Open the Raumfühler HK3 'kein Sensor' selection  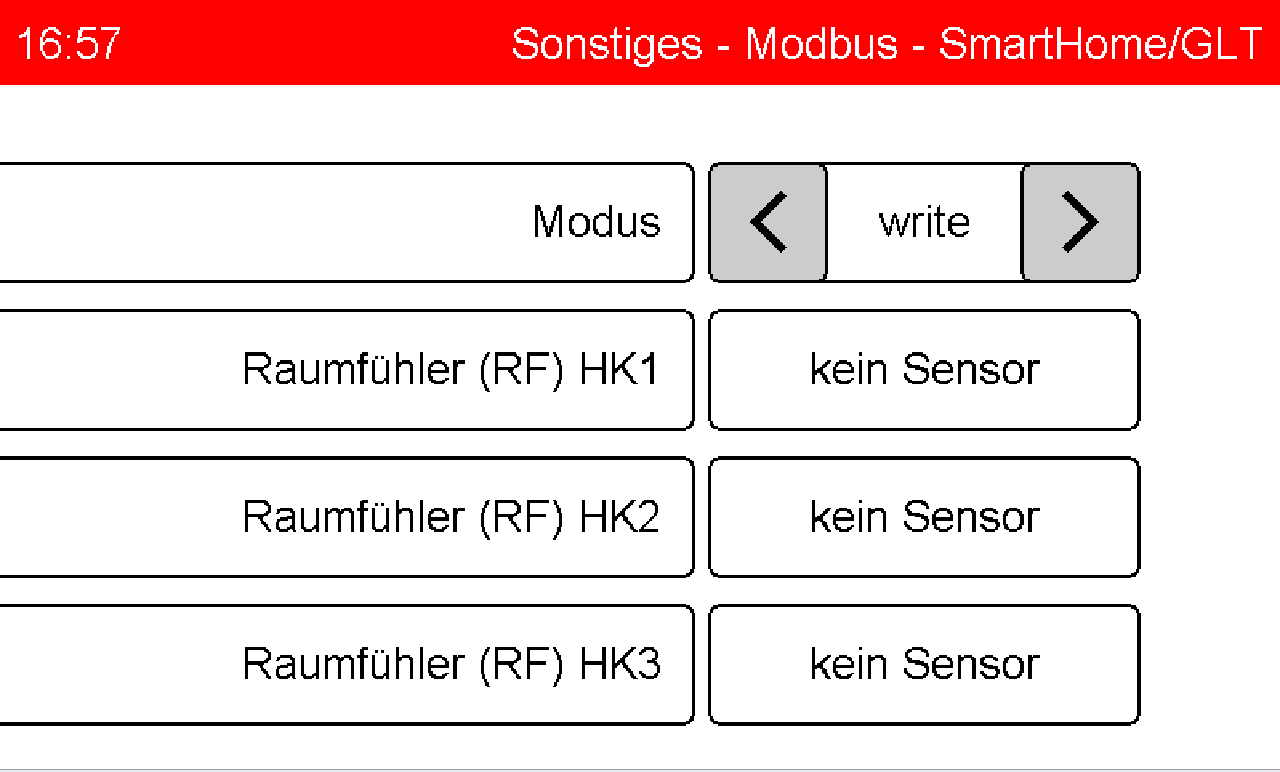click(x=924, y=664)
